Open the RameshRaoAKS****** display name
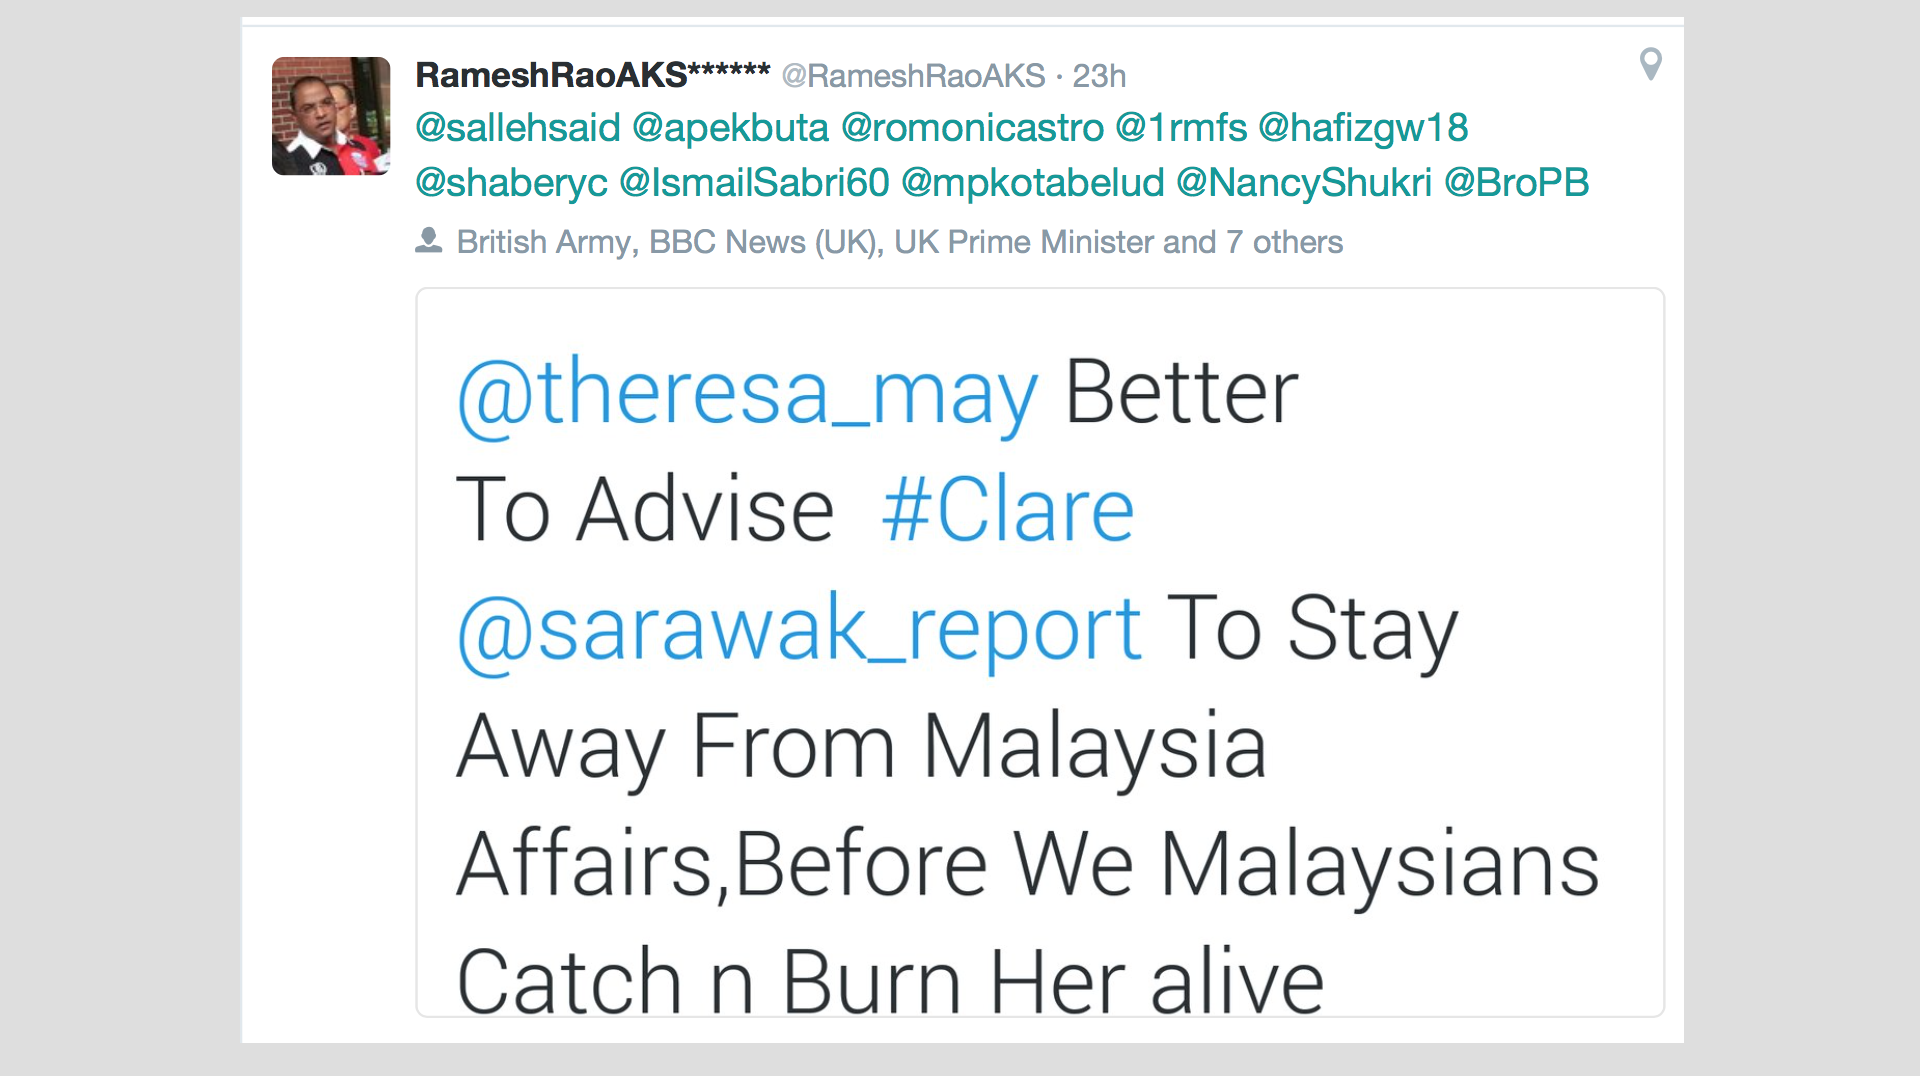1920x1076 pixels. [592, 75]
